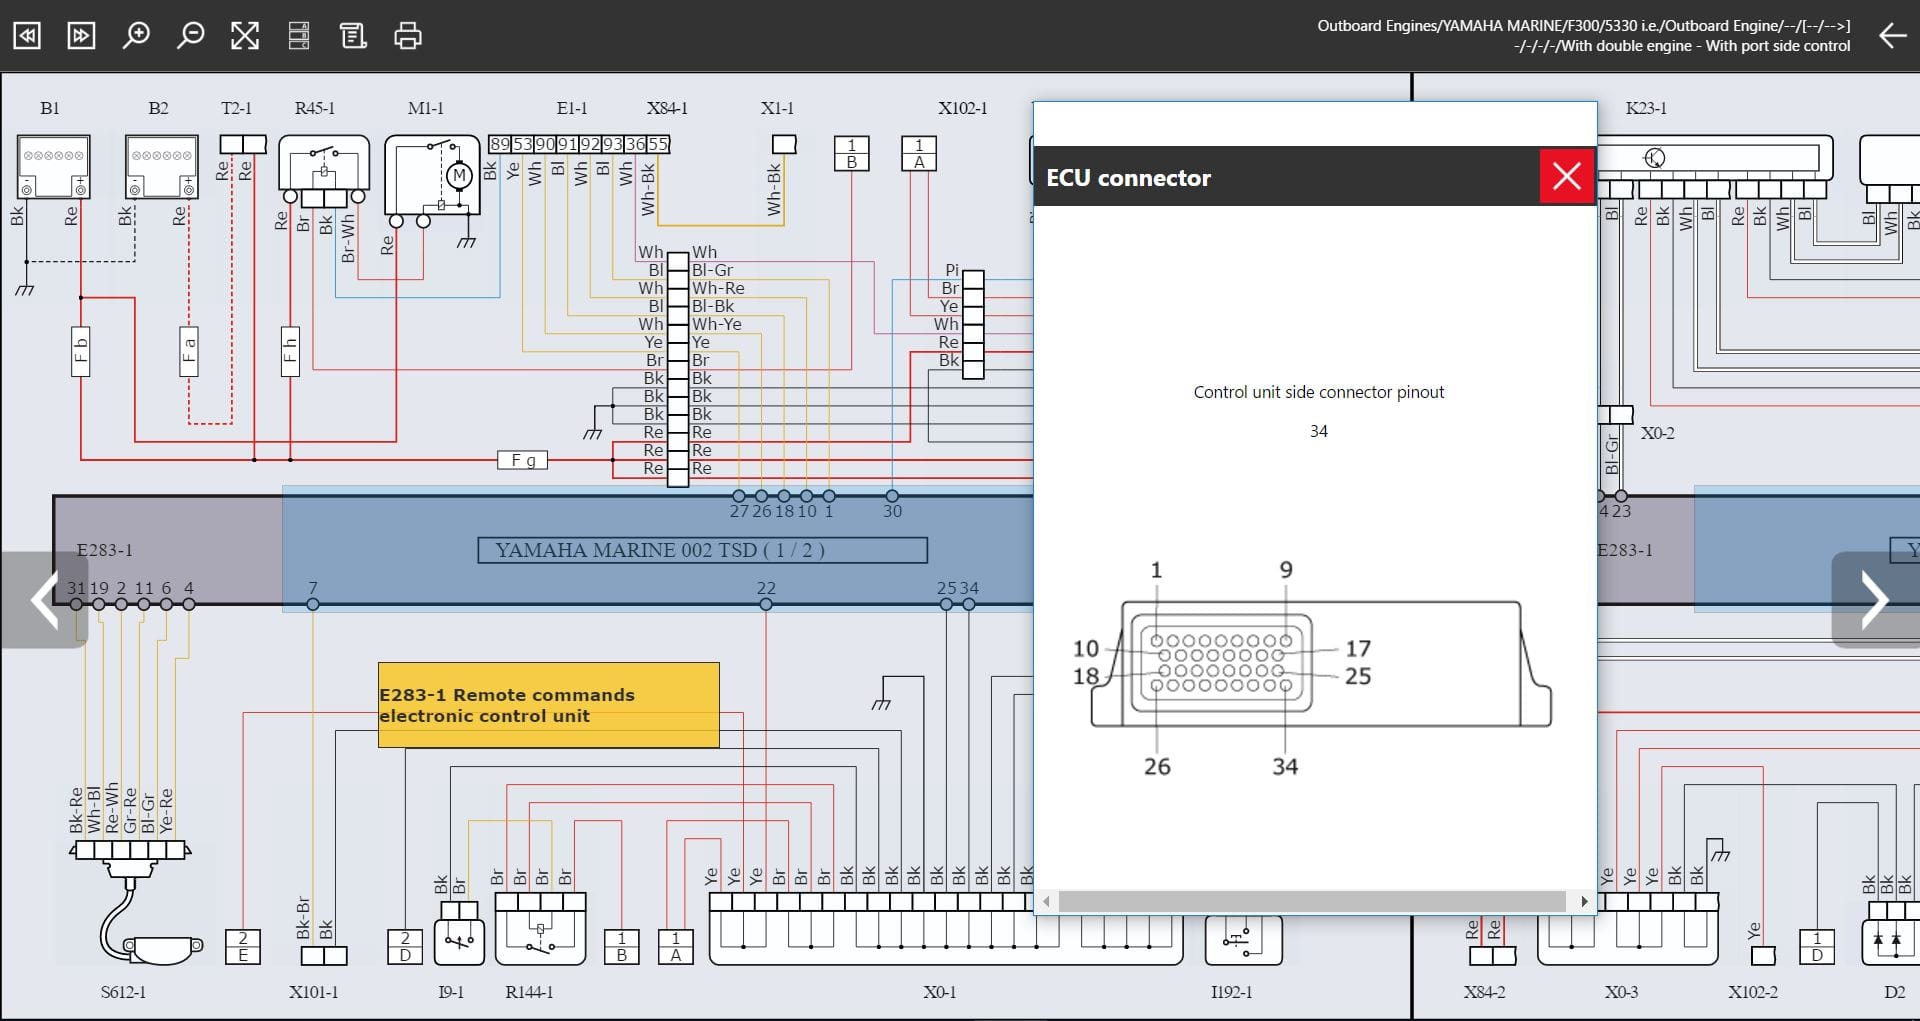This screenshot has height=1021, width=1920.
Task: Click right arrow of popup scrollbar
Action: 1584,901
